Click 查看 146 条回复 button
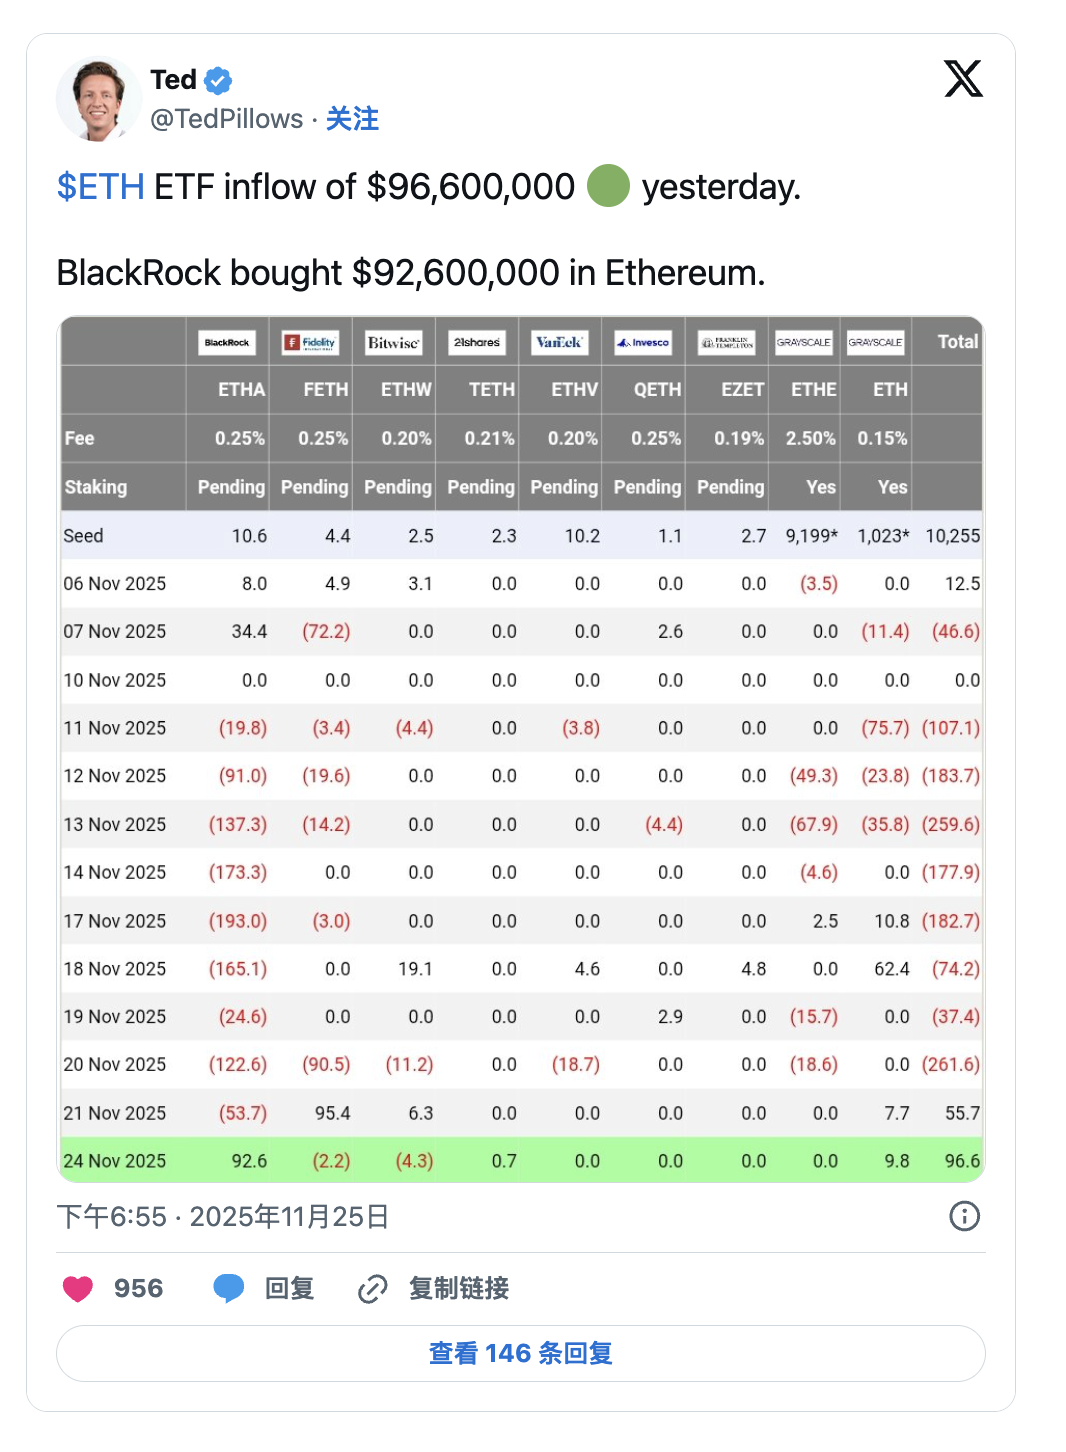Viewport: 1066px width, 1452px height. coord(521,1353)
